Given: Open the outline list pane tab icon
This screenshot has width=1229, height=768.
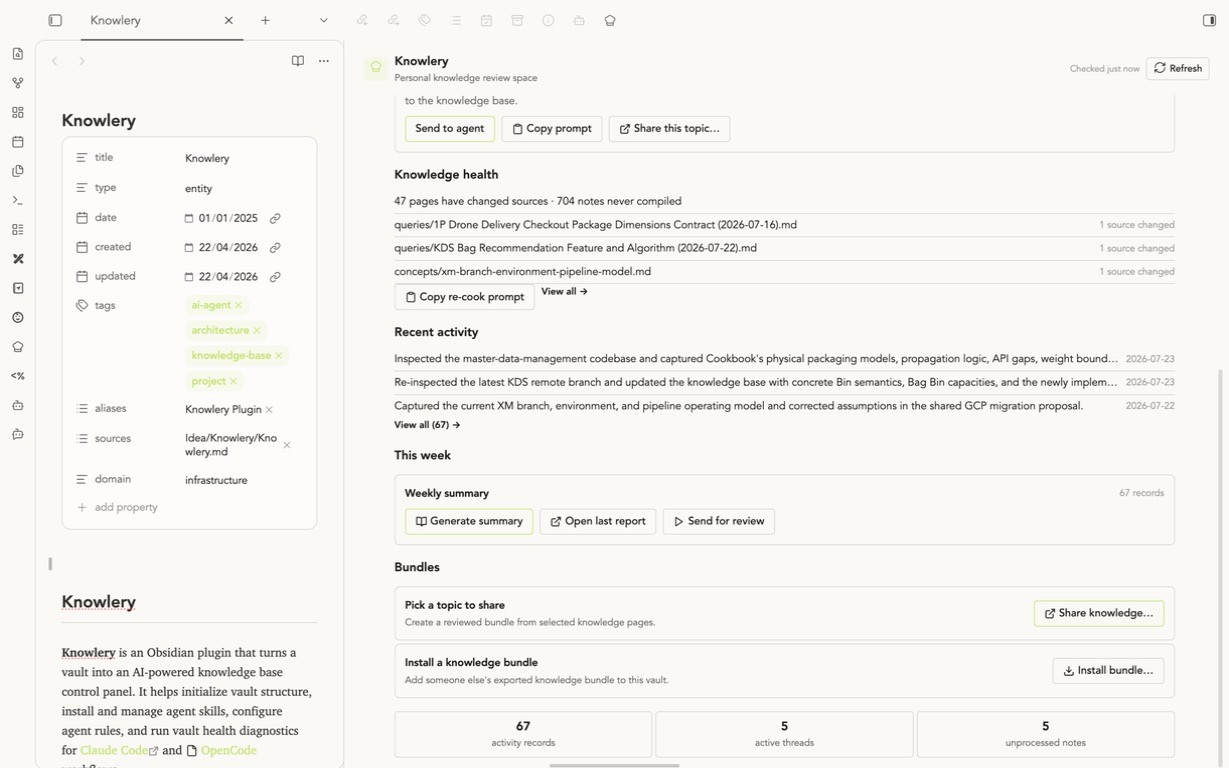Looking at the screenshot, I should 455,20.
